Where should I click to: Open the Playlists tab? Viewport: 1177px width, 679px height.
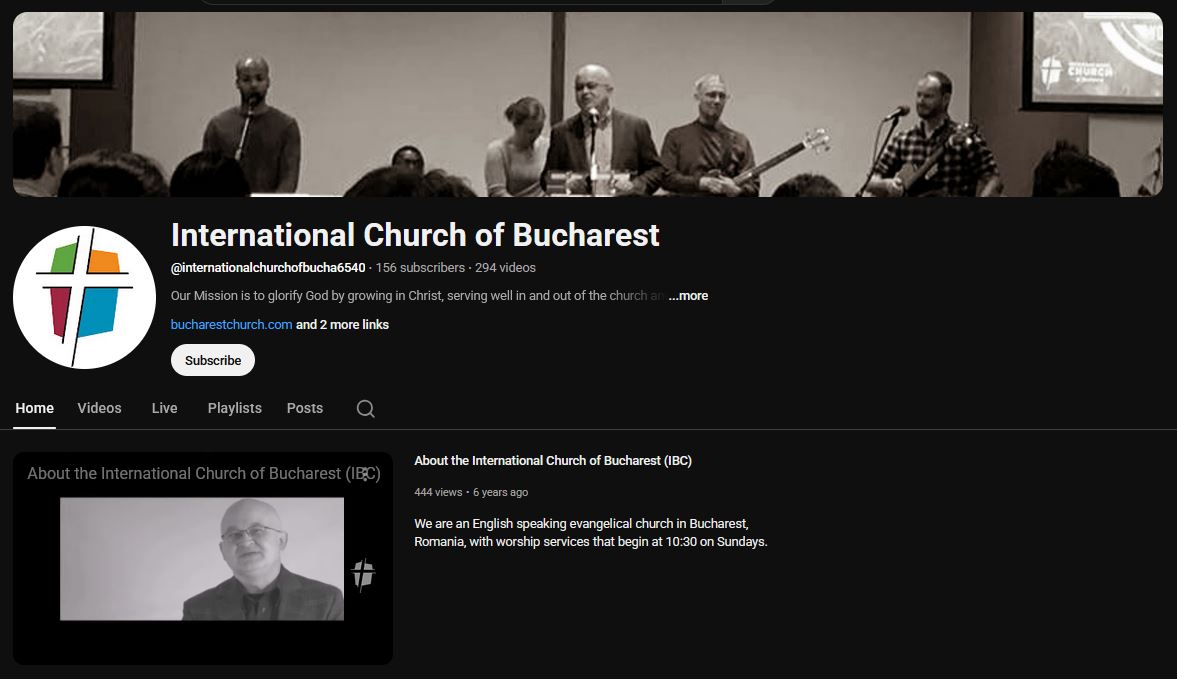(x=235, y=408)
